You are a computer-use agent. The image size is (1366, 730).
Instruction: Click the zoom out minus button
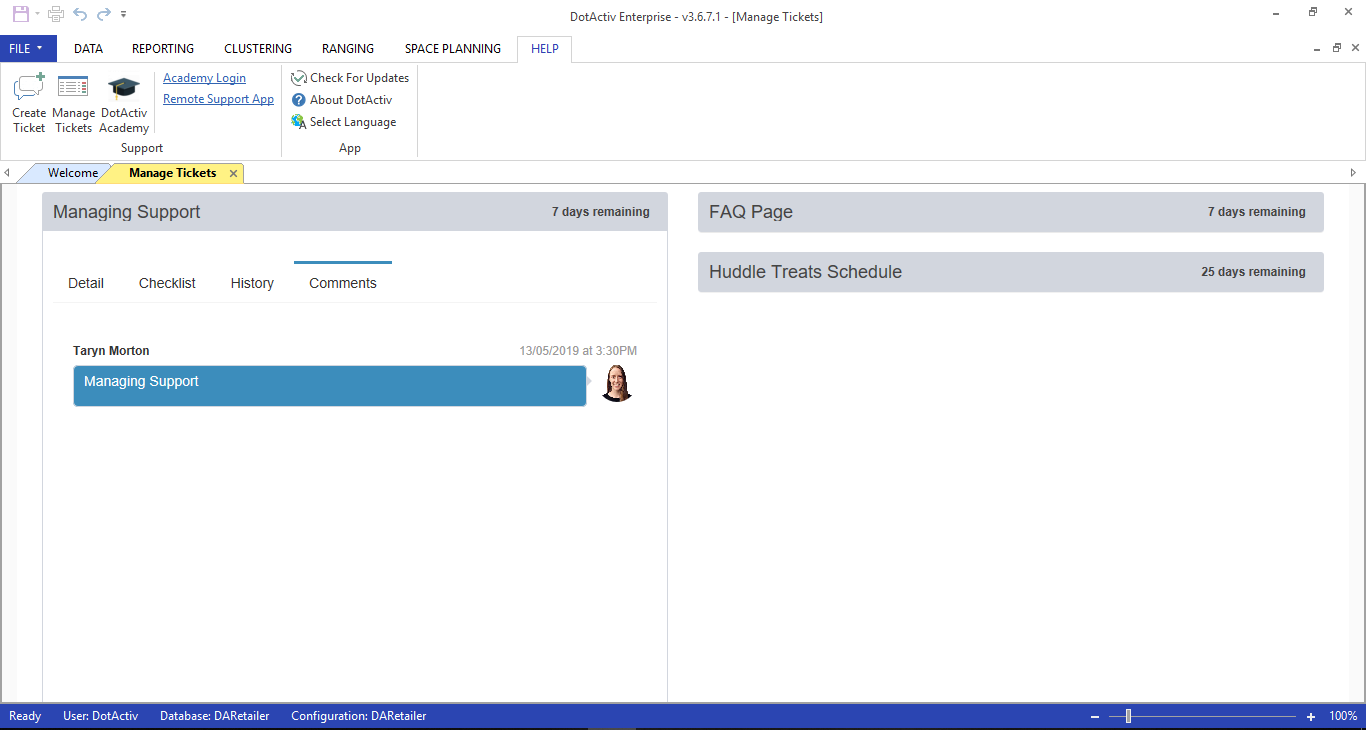pos(1095,717)
